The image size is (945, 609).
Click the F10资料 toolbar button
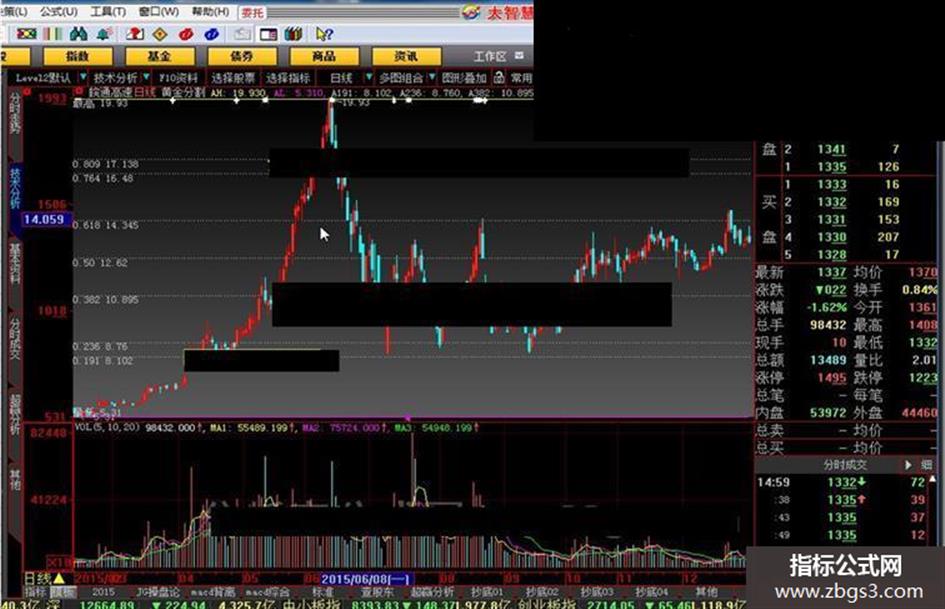(178, 78)
